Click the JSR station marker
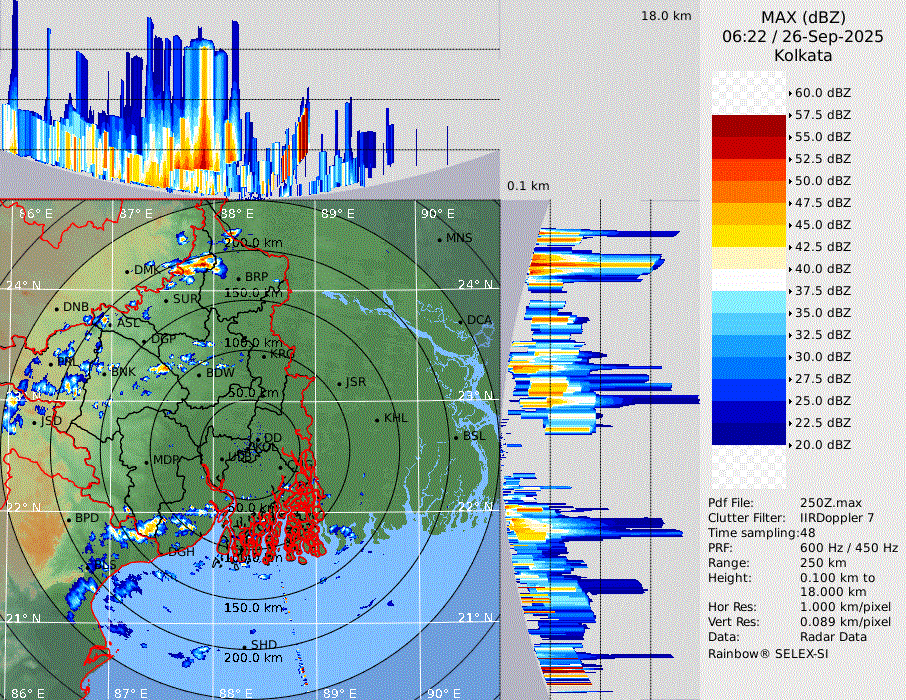Screen dimensions: 906x700 [338, 383]
